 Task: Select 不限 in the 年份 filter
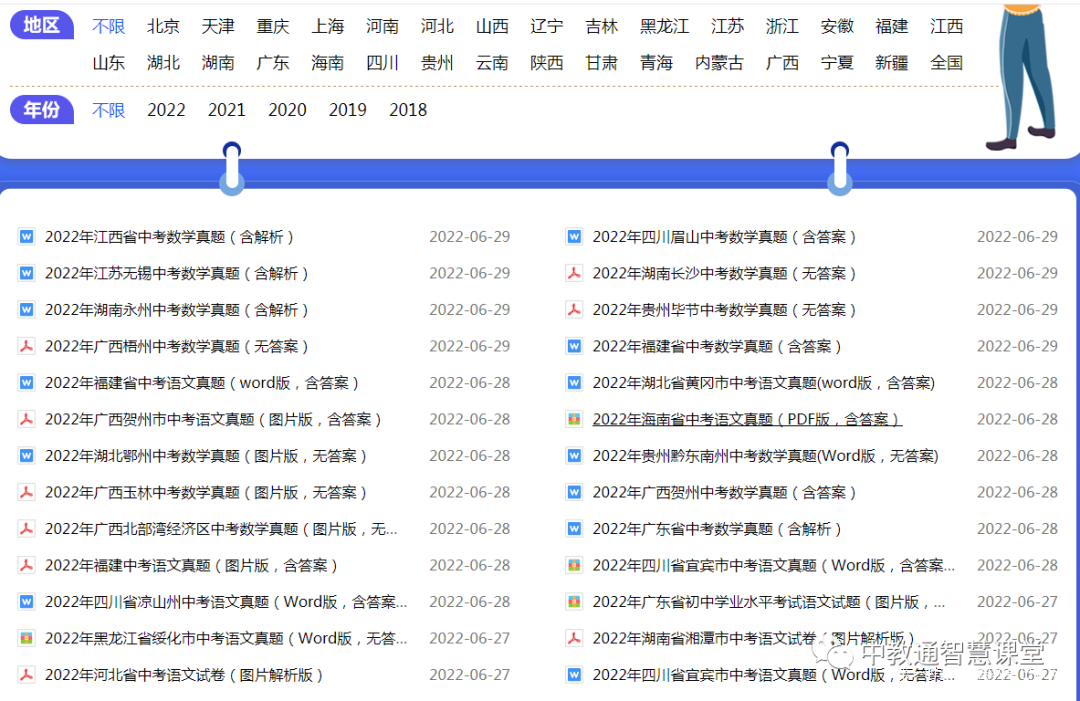pos(109,110)
